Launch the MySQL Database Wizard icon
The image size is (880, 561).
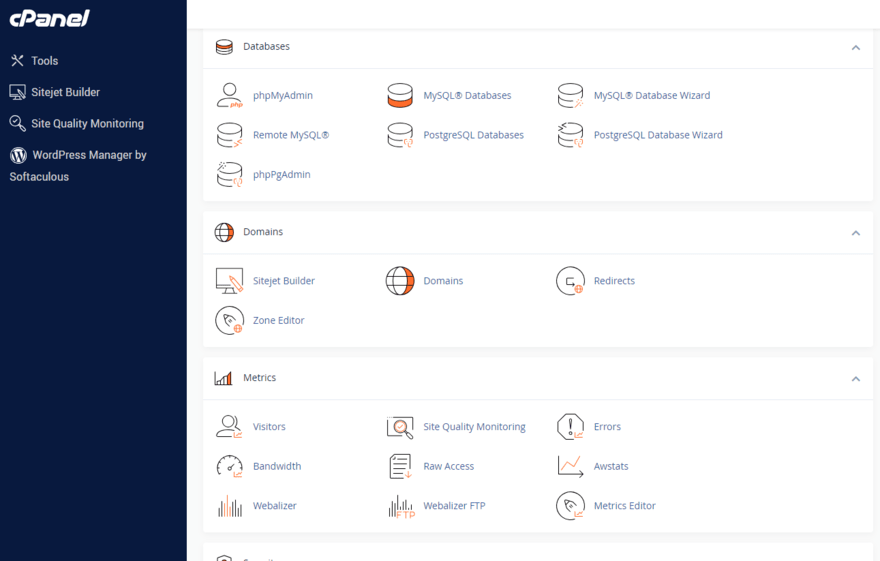pyautogui.click(x=571, y=95)
